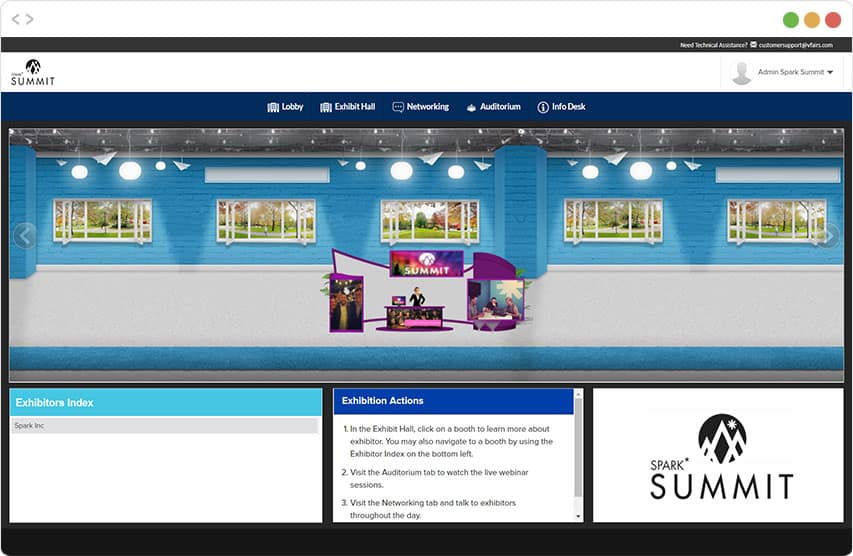
Task: Click scroll-down arrow in Exhibition Actions
Action: (578, 516)
